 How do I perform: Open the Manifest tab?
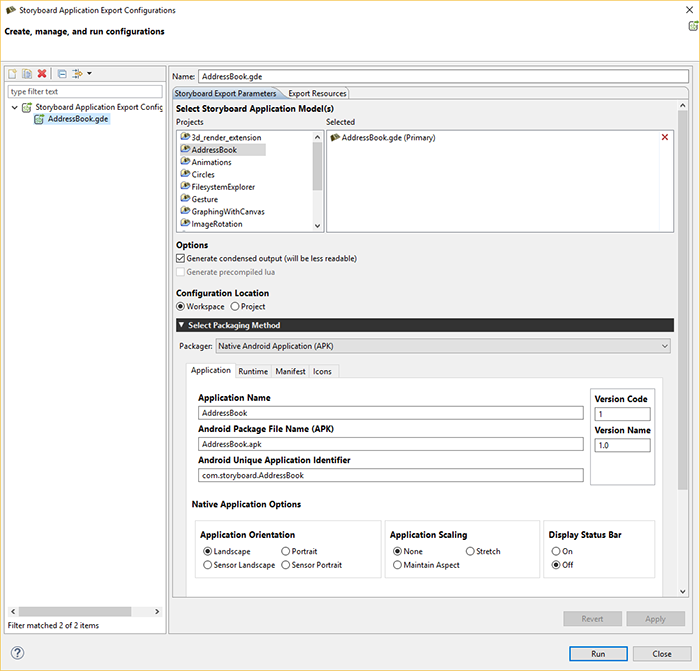click(x=290, y=371)
